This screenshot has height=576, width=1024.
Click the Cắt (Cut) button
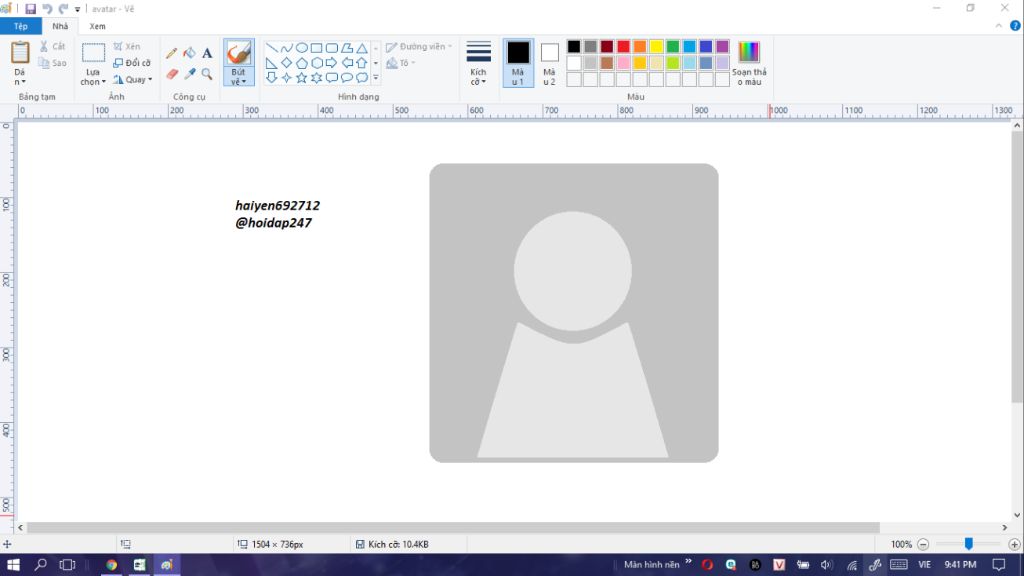(x=52, y=46)
